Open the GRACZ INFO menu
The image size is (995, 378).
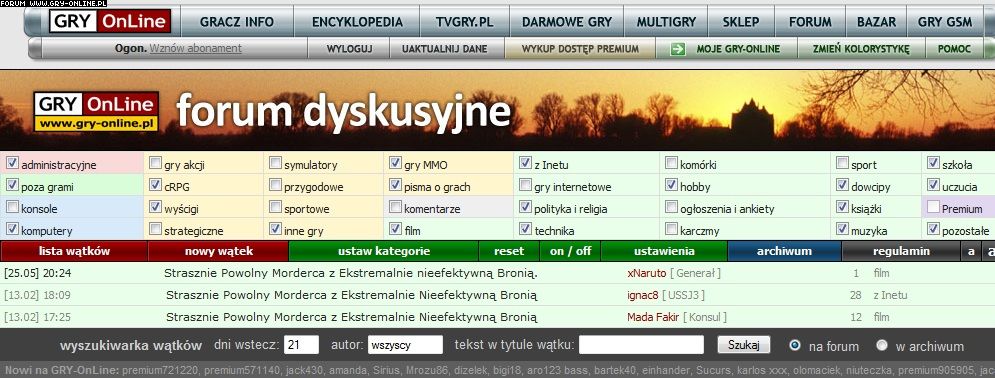coord(237,22)
